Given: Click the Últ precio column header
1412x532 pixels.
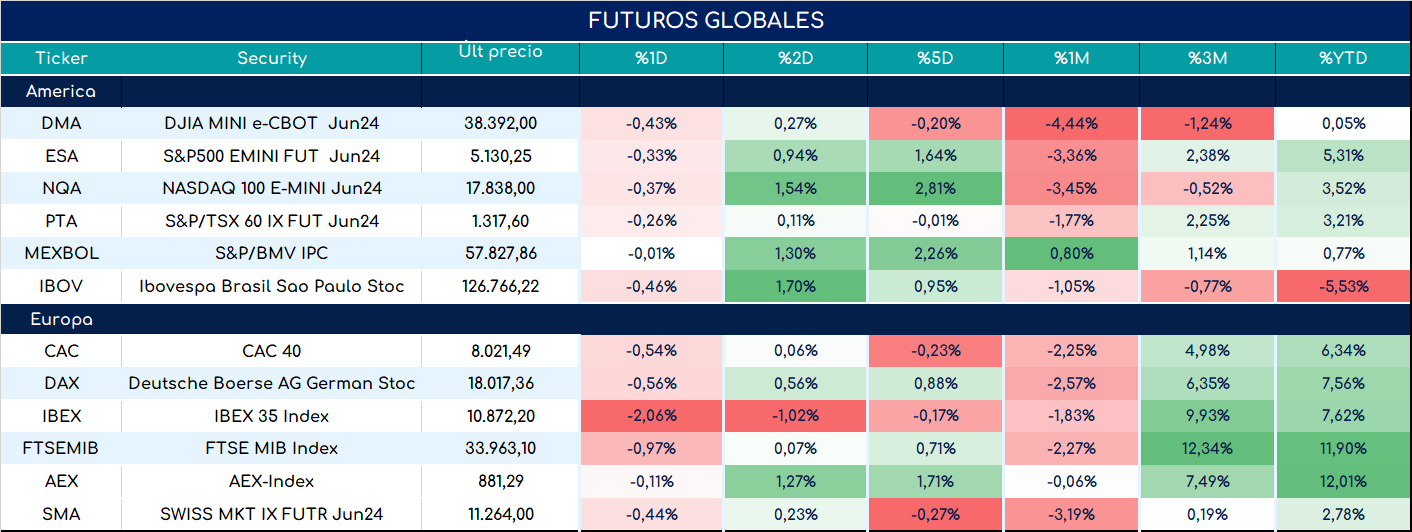Looking at the screenshot, I should [500, 58].
